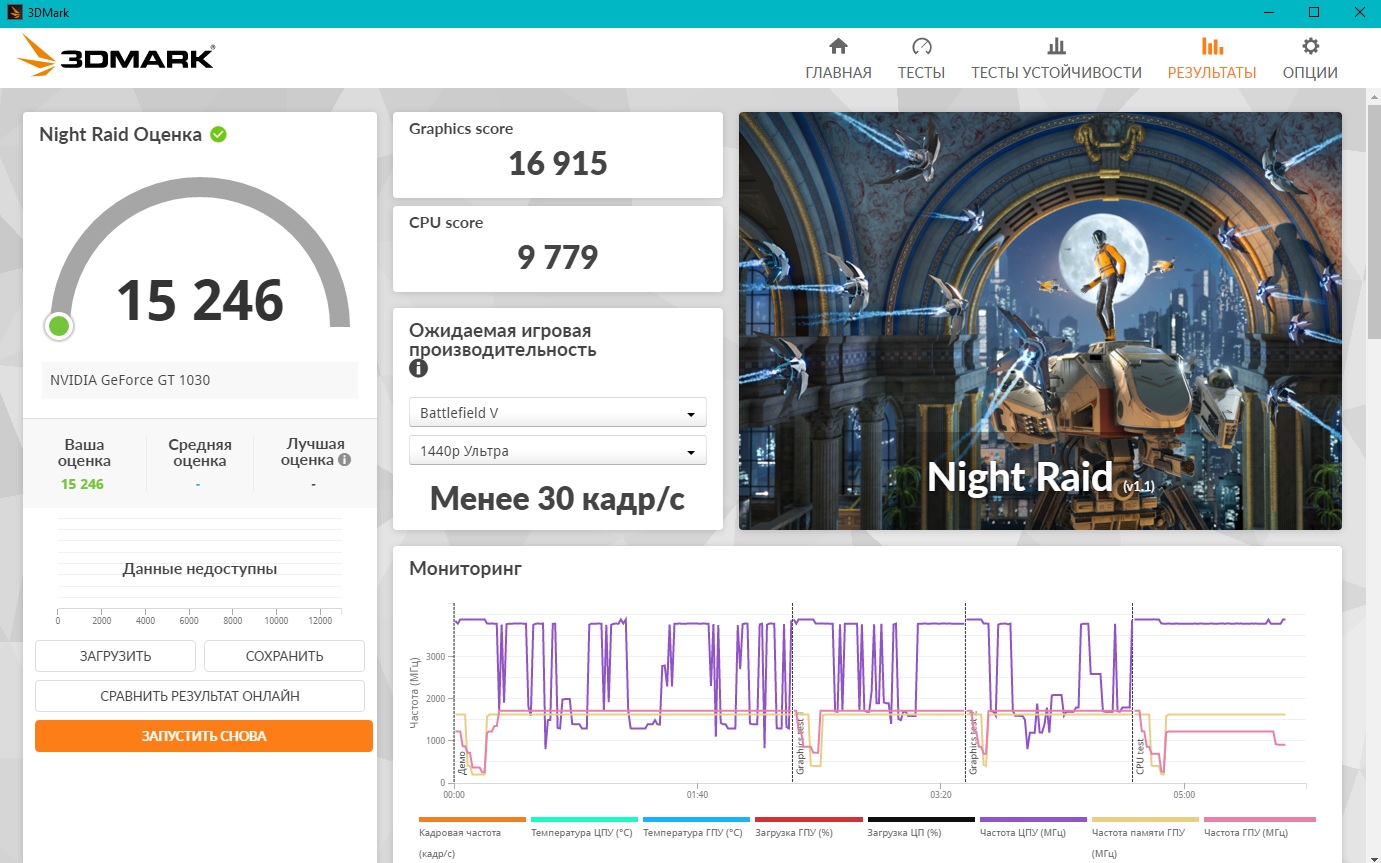Click the Менее 30 кадр/с estimate
This screenshot has width=1381, height=863.
(558, 498)
